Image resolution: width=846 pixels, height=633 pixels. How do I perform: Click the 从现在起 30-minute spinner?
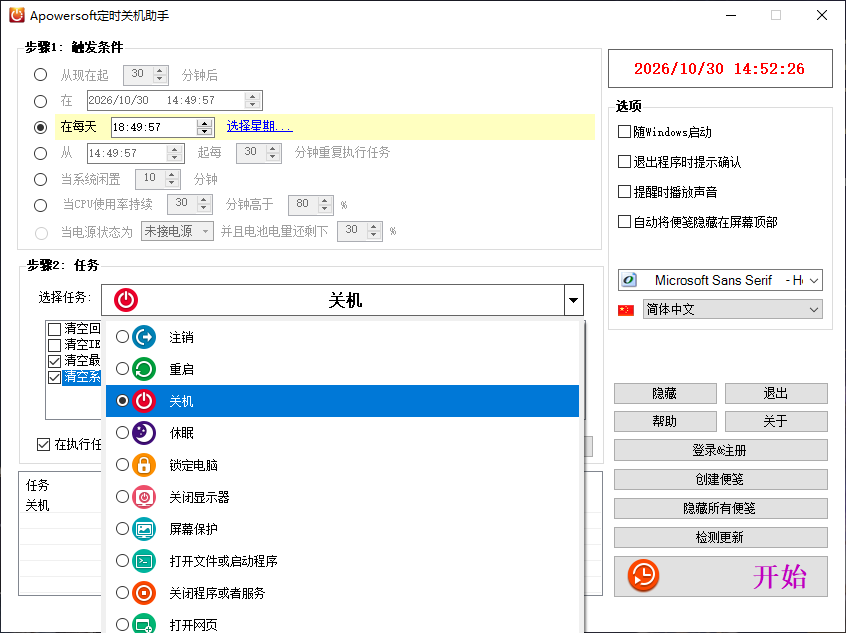[x=160, y=74]
